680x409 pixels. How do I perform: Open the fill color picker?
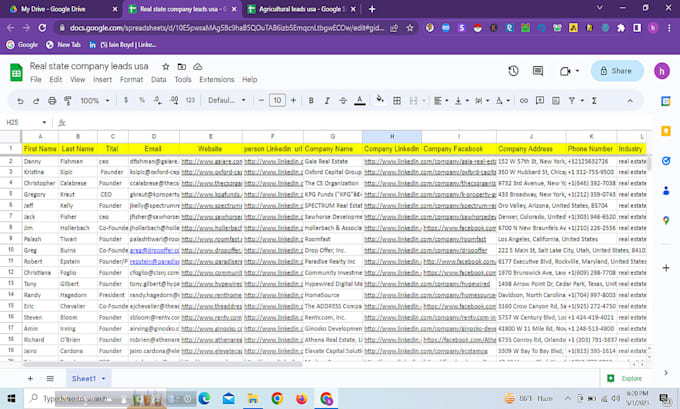coord(380,100)
